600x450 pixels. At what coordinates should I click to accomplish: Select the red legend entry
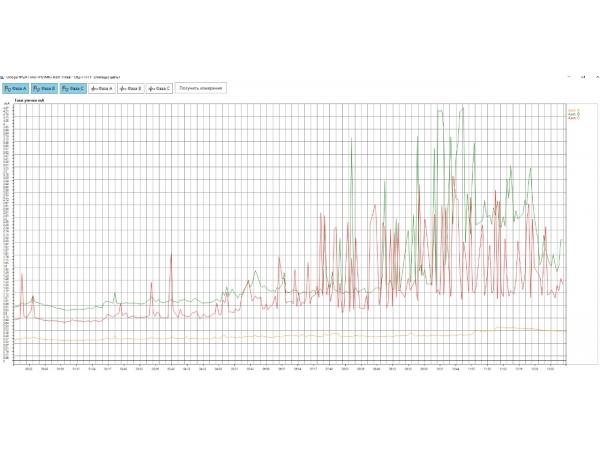click(573, 117)
